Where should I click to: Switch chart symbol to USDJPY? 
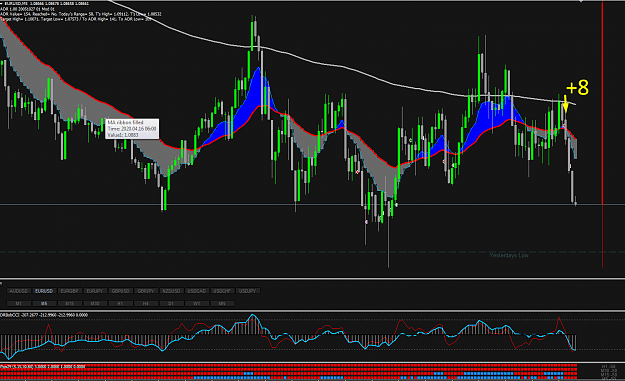[x=247, y=291]
